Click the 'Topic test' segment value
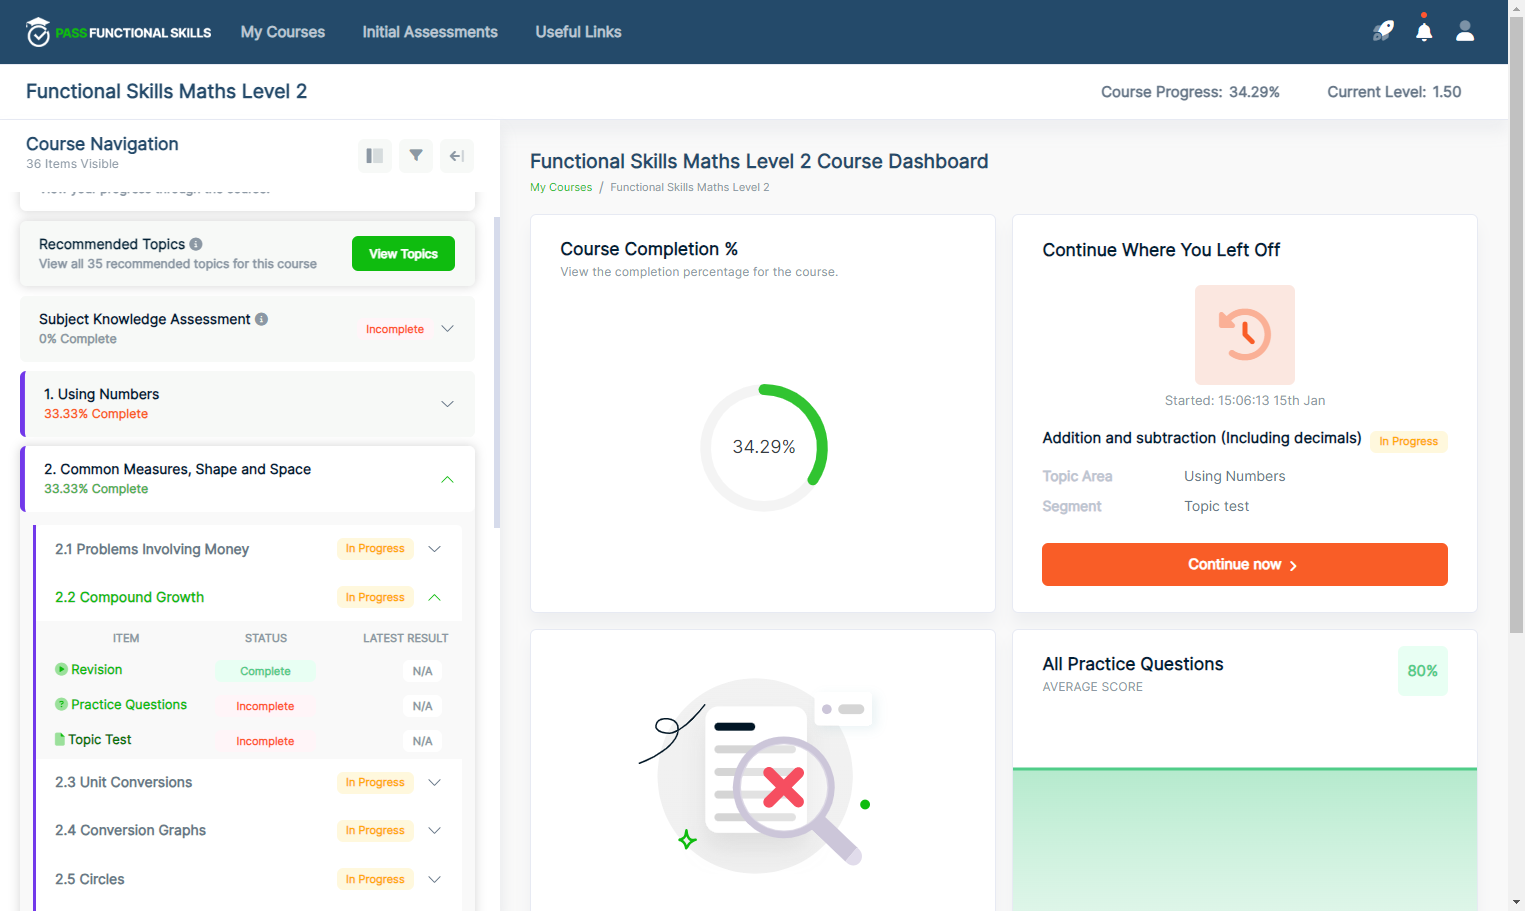This screenshot has width=1525, height=911. click(x=1217, y=506)
